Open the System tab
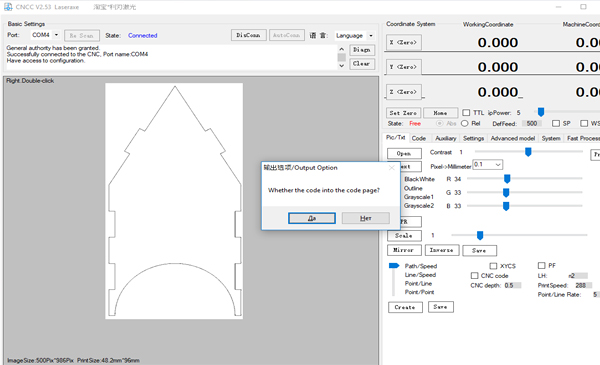The image size is (600, 365). 551,138
